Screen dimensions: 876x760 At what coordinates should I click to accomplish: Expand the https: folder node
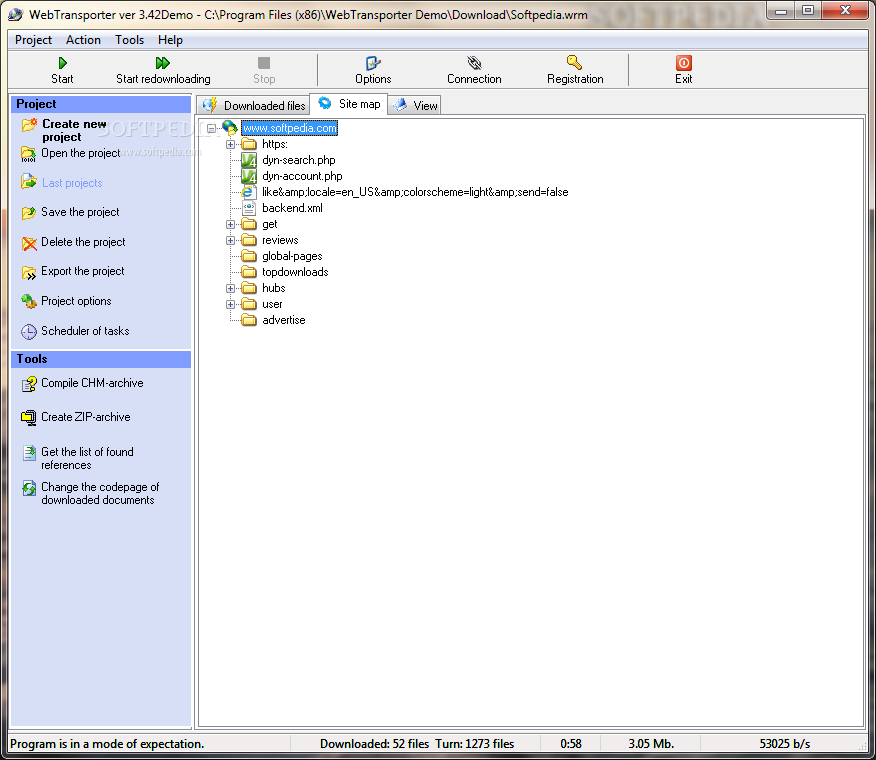tap(230, 145)
